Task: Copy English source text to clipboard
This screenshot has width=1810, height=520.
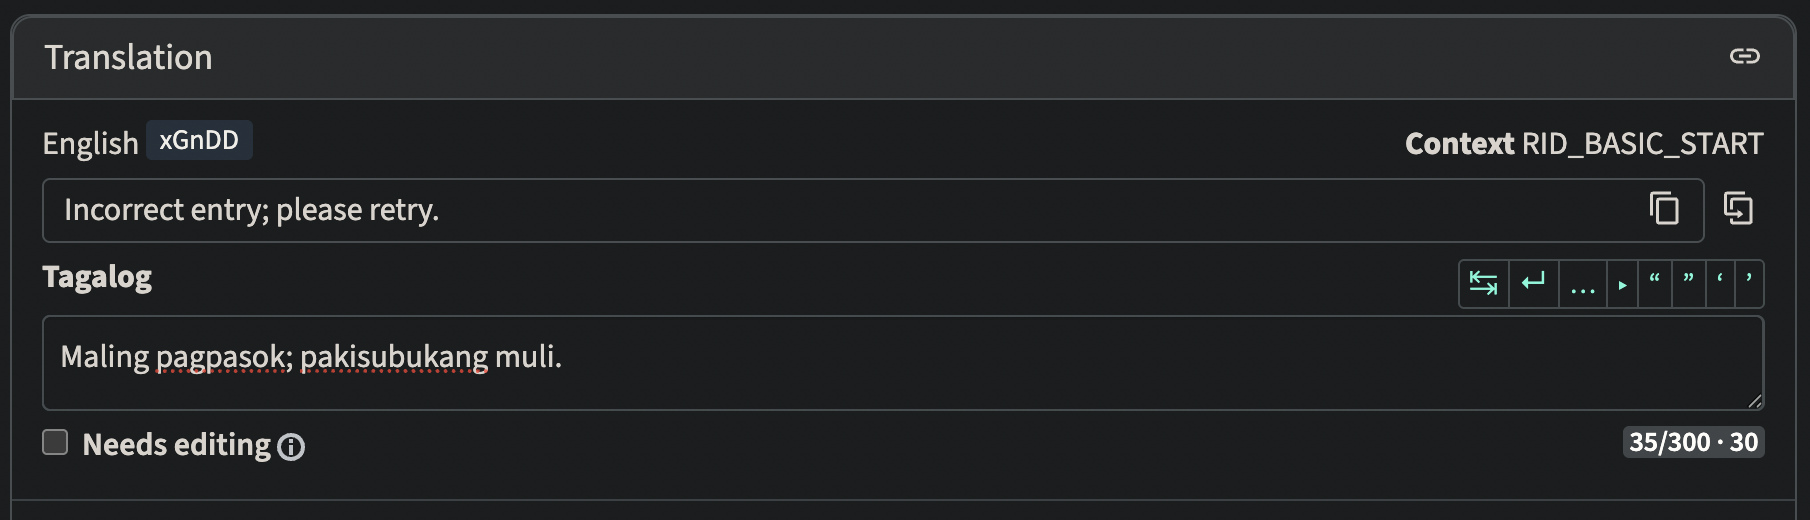Action: click(1664, 209)
